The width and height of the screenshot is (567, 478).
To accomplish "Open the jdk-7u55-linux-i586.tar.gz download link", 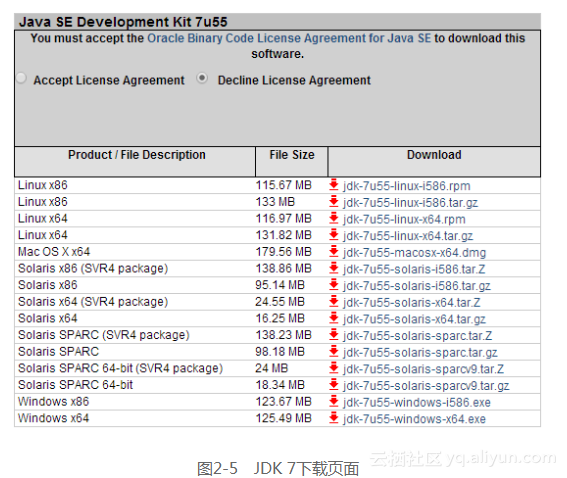I will click(x=410, y=202).
